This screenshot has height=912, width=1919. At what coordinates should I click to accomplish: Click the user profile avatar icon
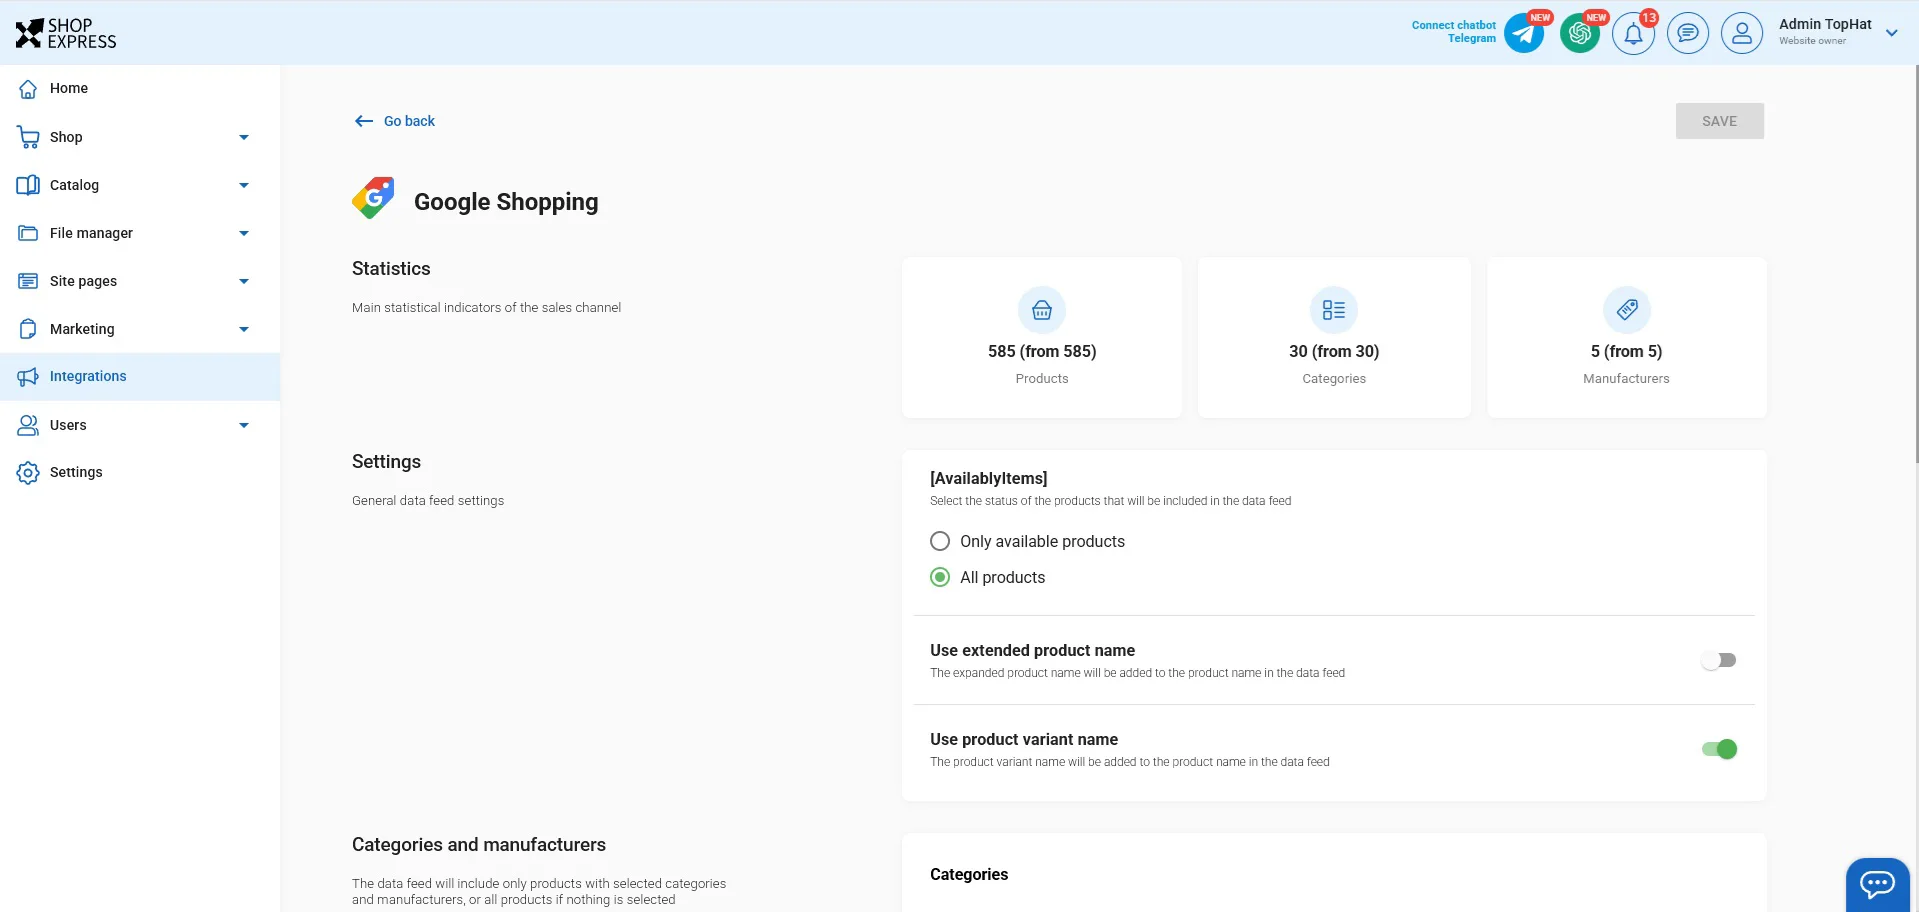[x=1742, y=34]
